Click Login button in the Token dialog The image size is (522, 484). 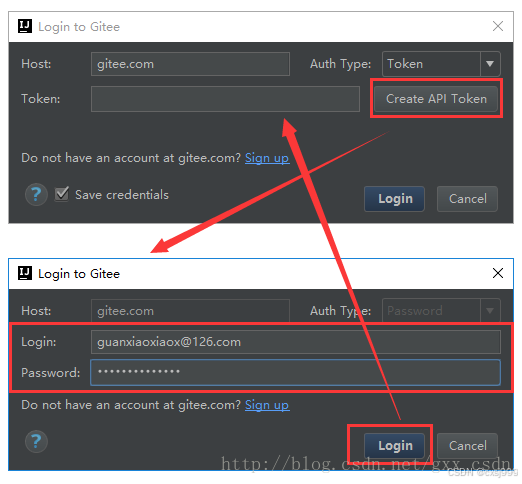[395, 199]
